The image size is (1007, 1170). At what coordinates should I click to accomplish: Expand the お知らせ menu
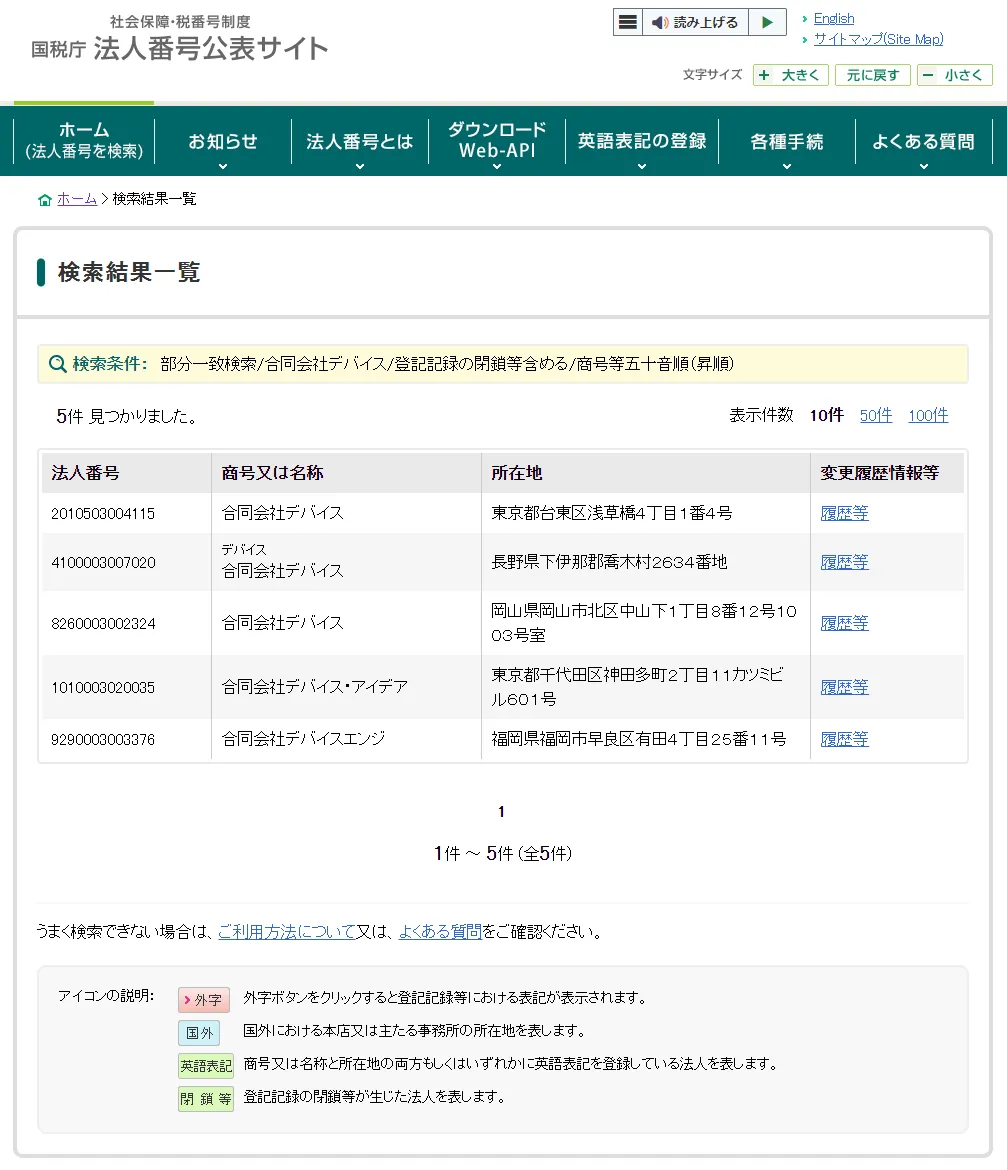223,142
